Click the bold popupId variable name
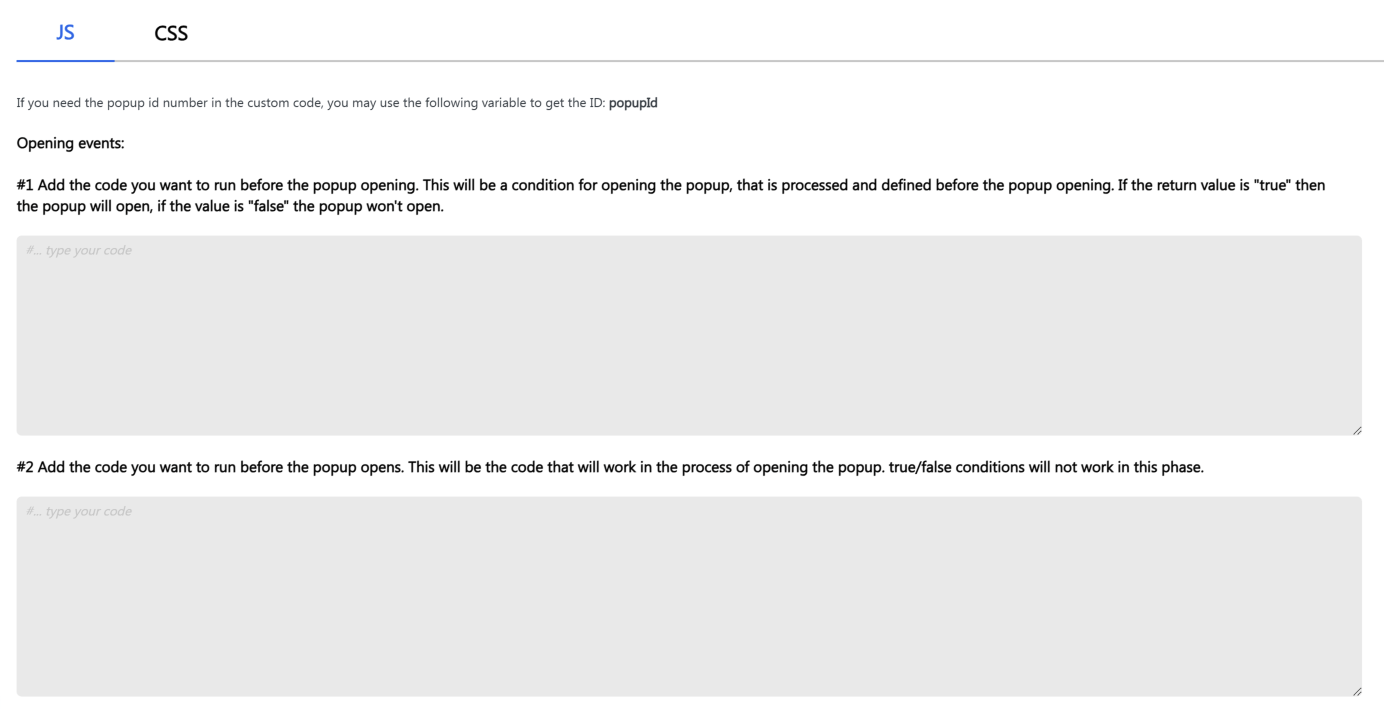The height and width of the screenshot is (709, 1384). point(633,103)
